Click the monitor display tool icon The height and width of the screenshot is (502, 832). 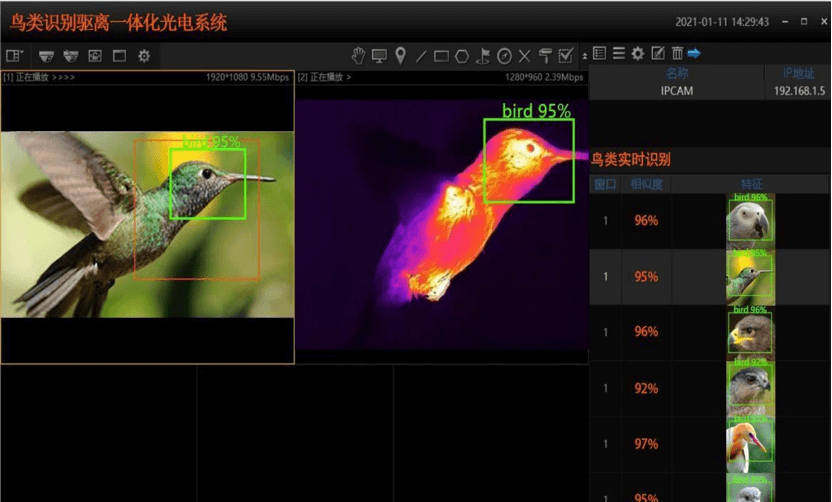tap(379, 56)
